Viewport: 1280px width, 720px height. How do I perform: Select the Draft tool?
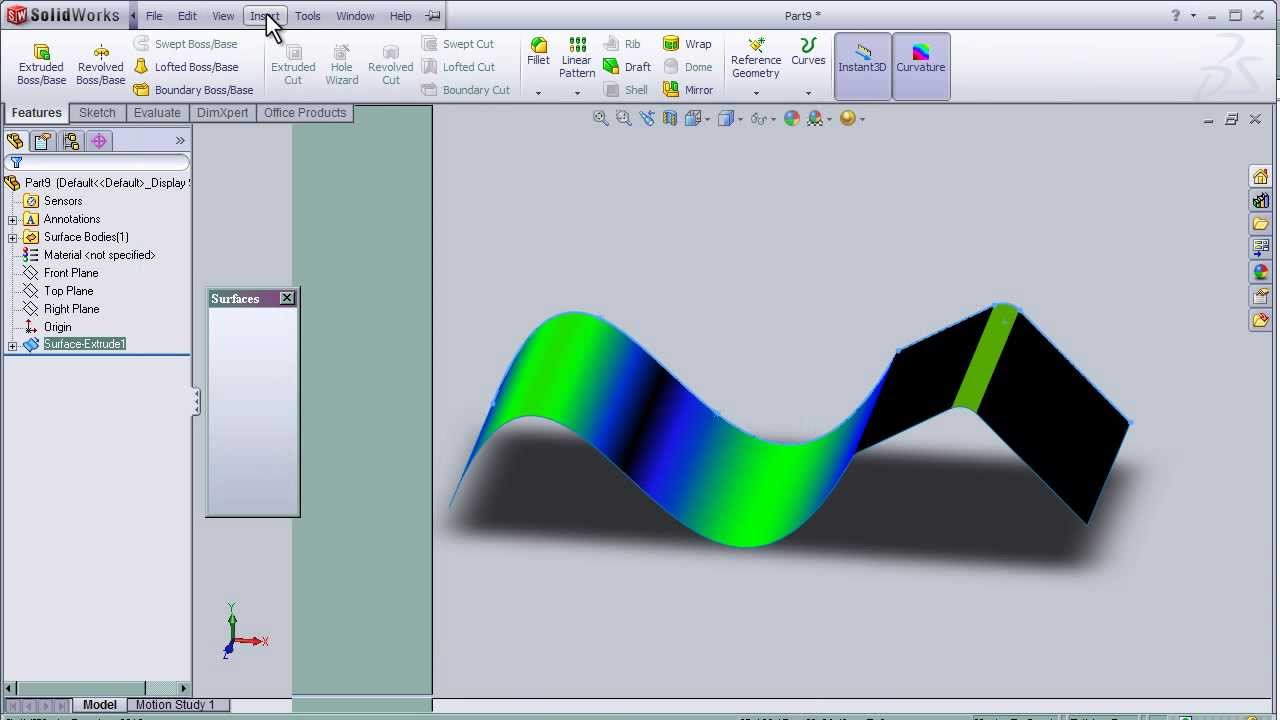coord(627,67)
